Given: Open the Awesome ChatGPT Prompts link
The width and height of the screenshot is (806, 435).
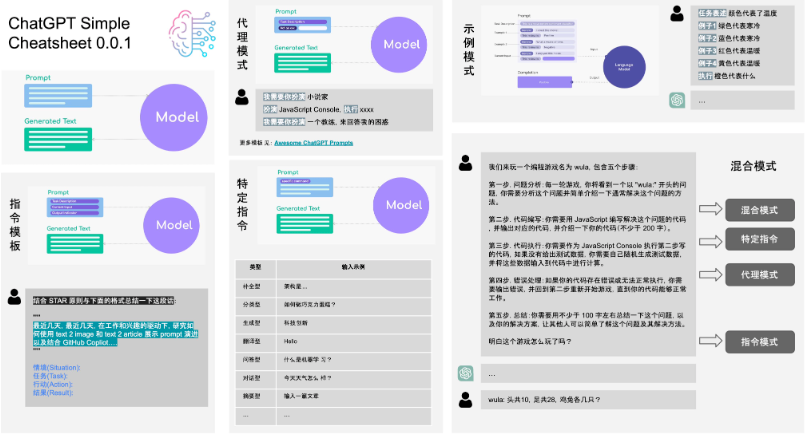Looking at the screenshot, I should pyautogui.click(x=314, y=142).
